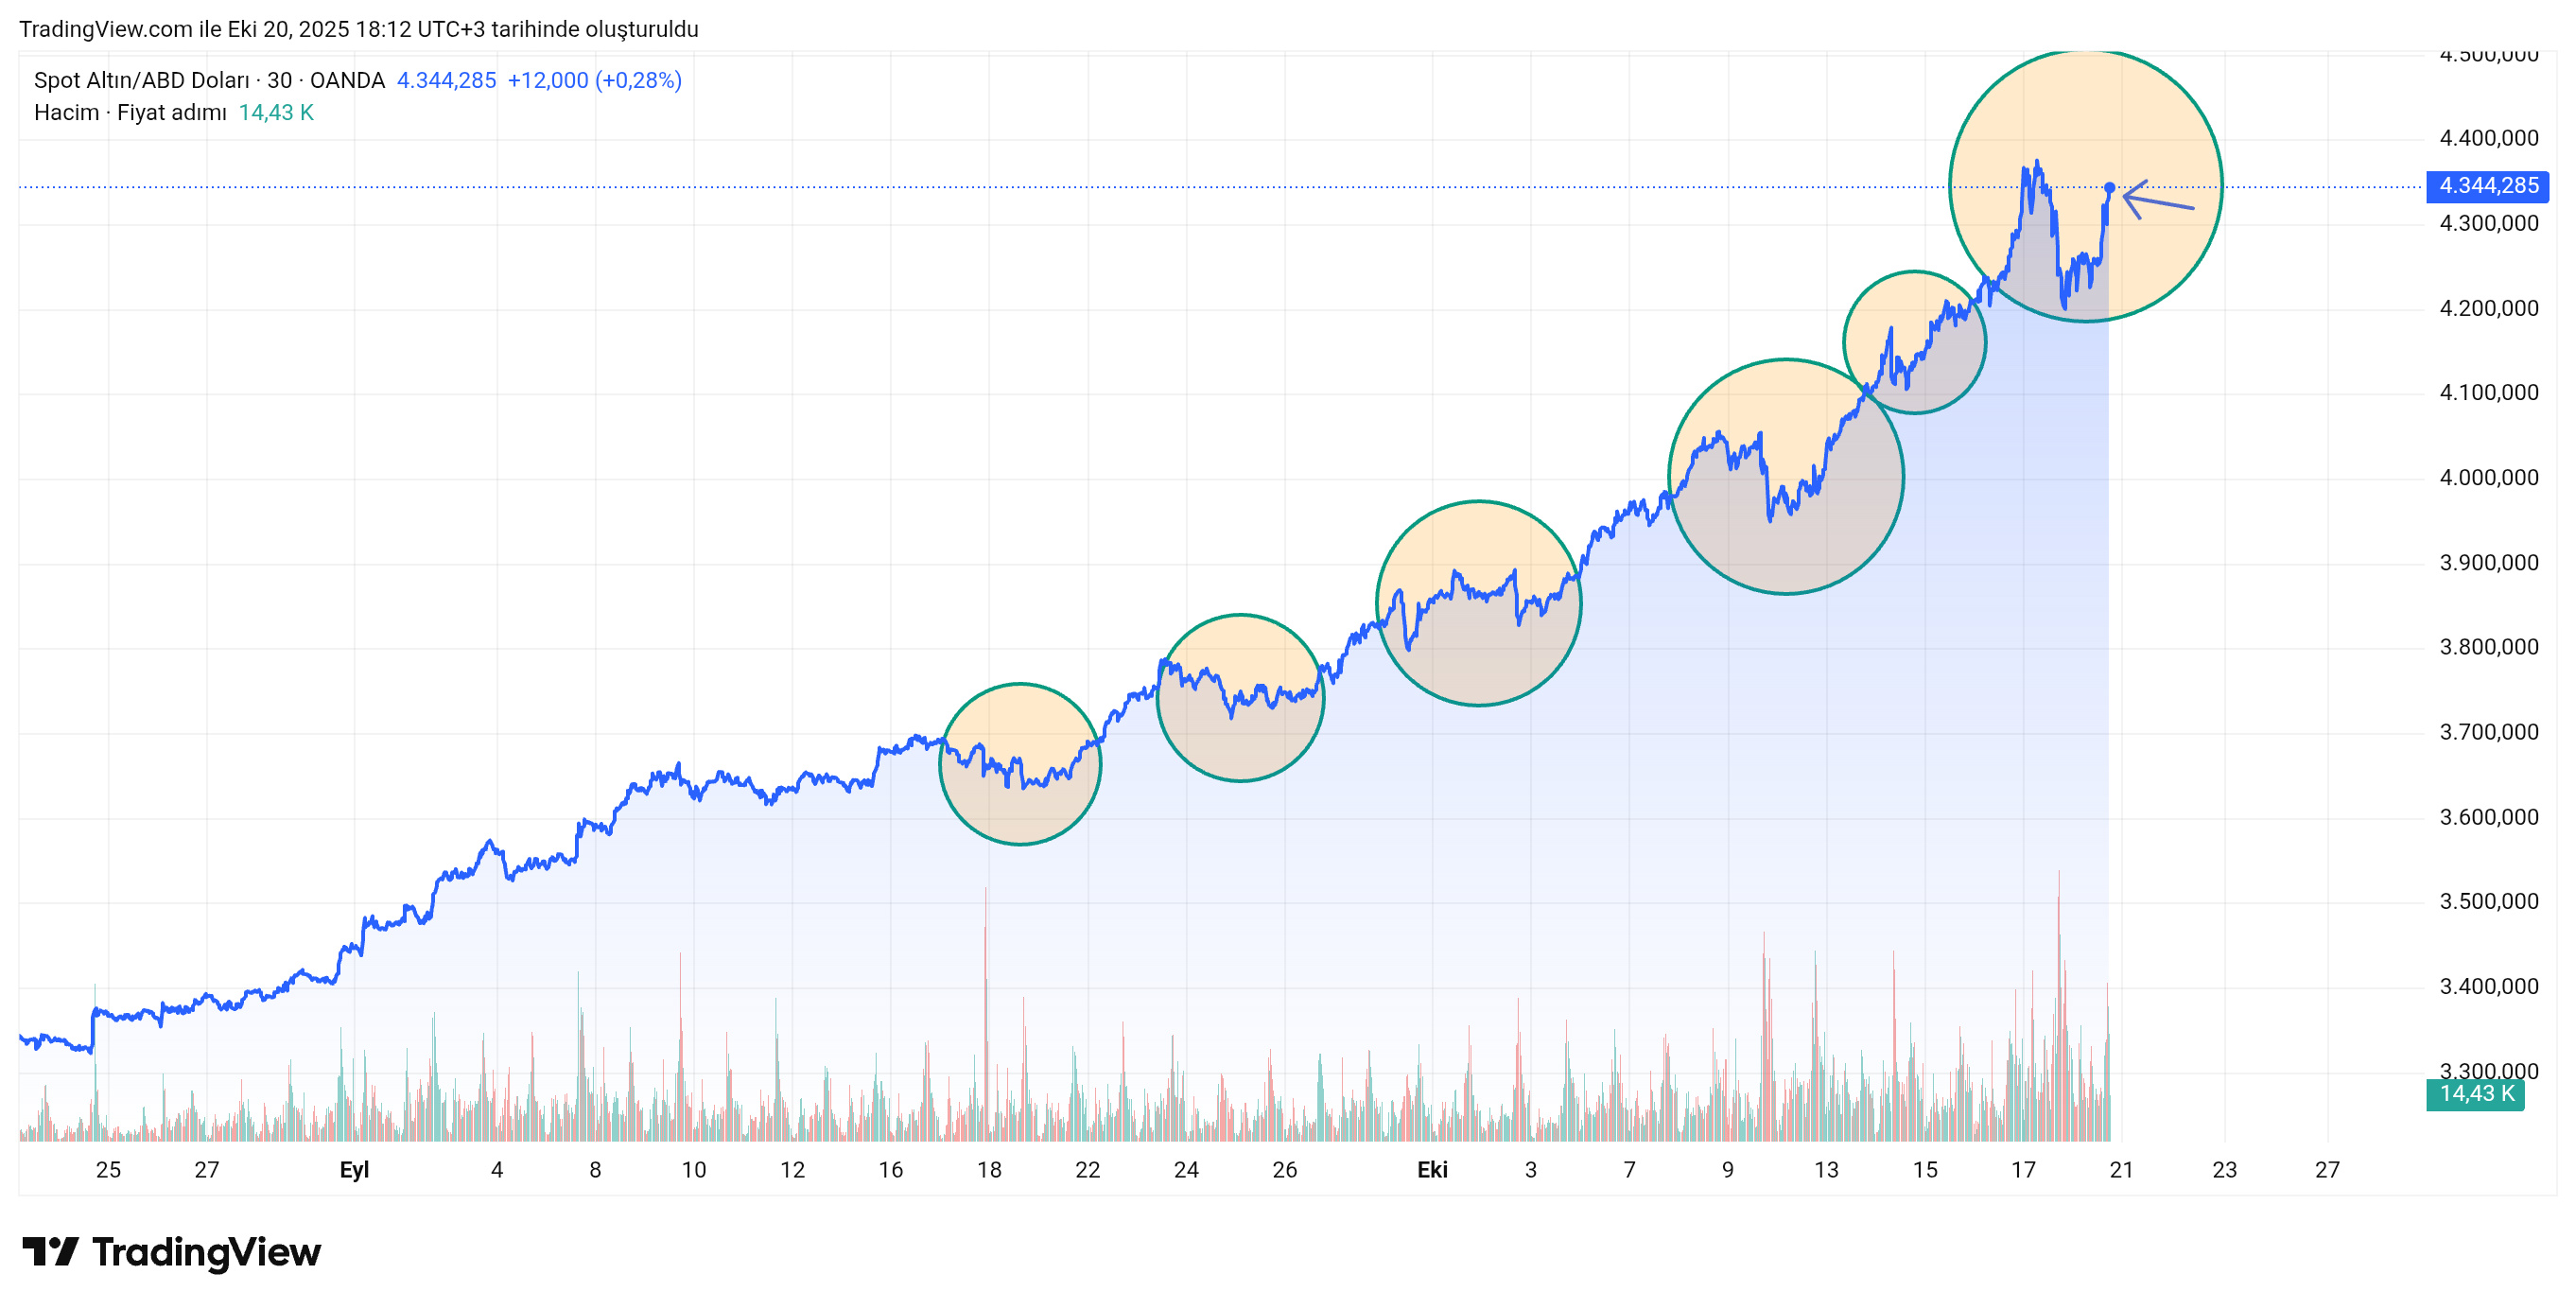Click the Hacim volume indicator label
2576x1309 pixels.
(66, 112)
